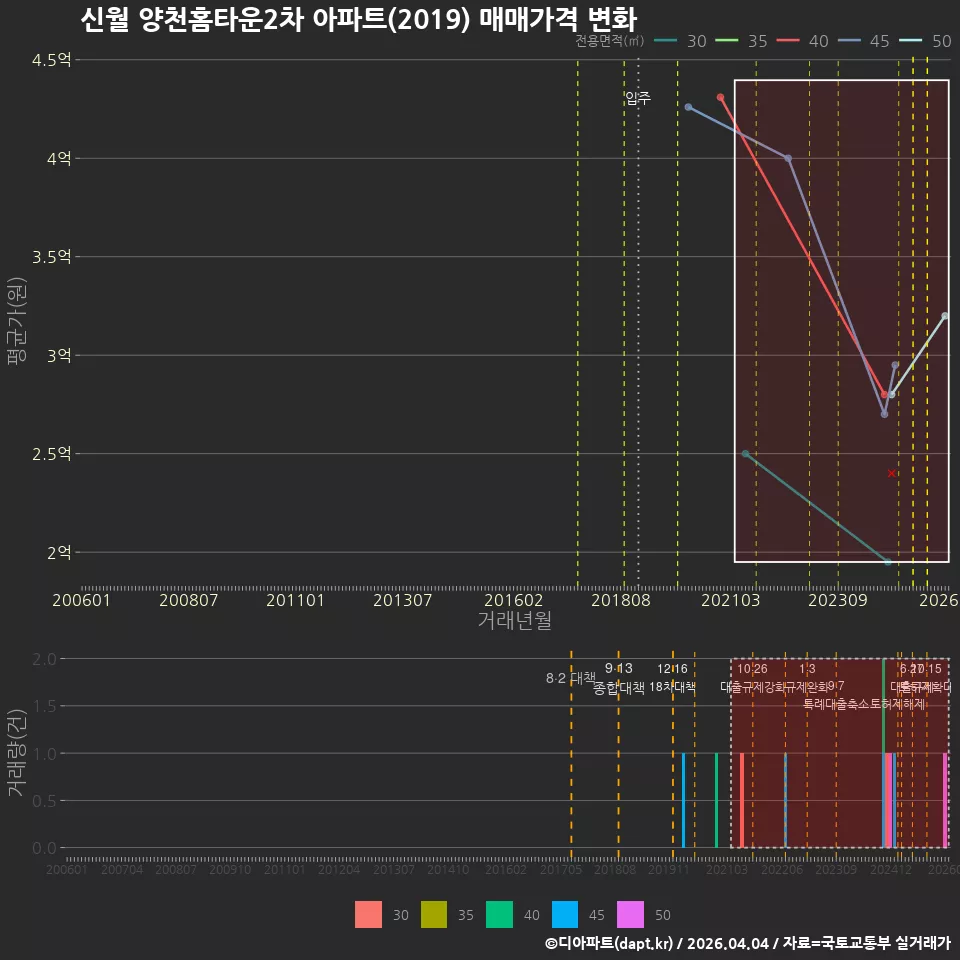Image resolution: width=960 pixels, height=960 pixels.
Task: Click the 201307 label on the price chart axis
Action: tap(402, 600)
